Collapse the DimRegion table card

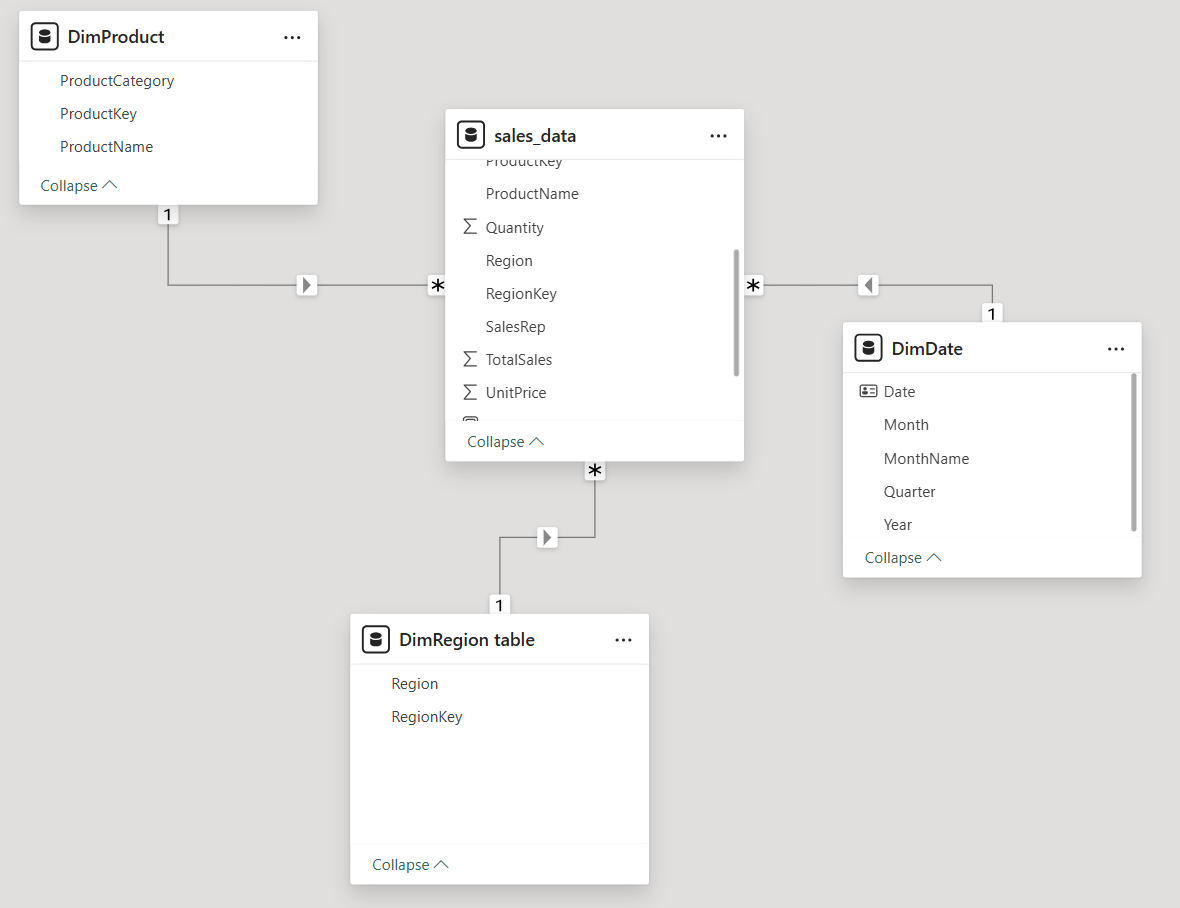coord(410,864)
